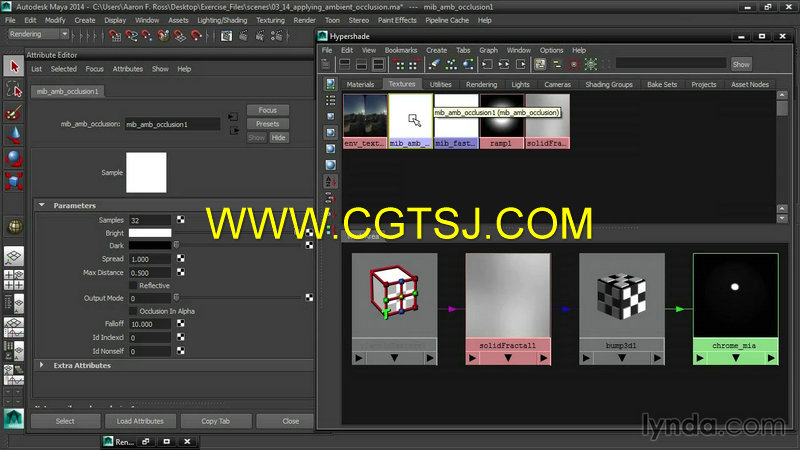Click the Focus button beside node name
Viewport: 800px width, 450px height.
[268, 110]
